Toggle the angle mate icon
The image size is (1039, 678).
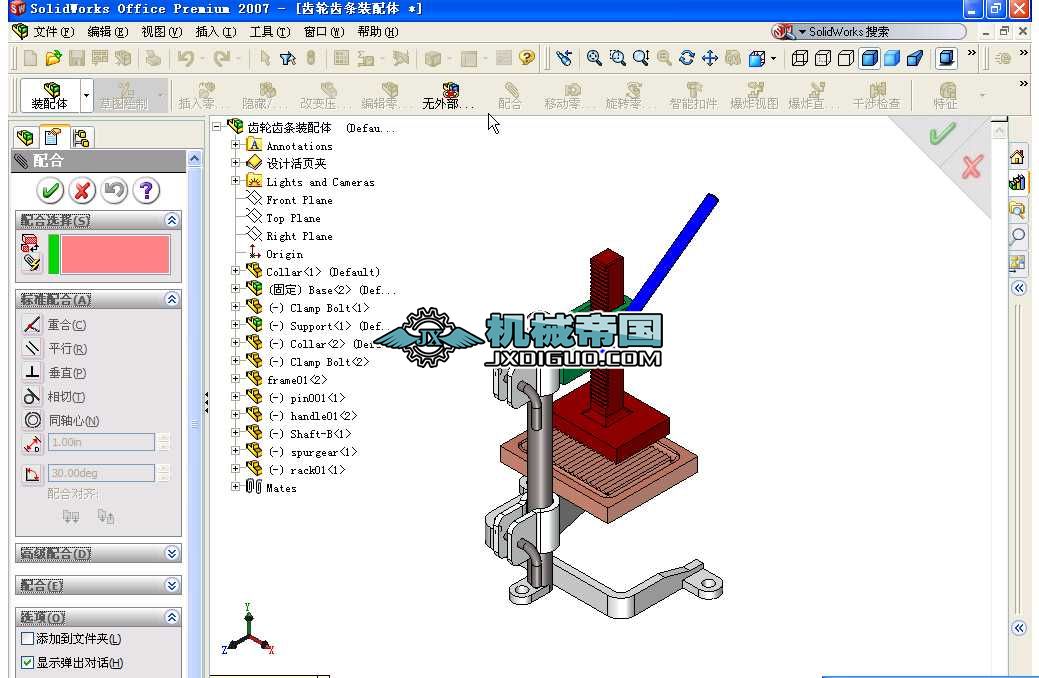32,473
